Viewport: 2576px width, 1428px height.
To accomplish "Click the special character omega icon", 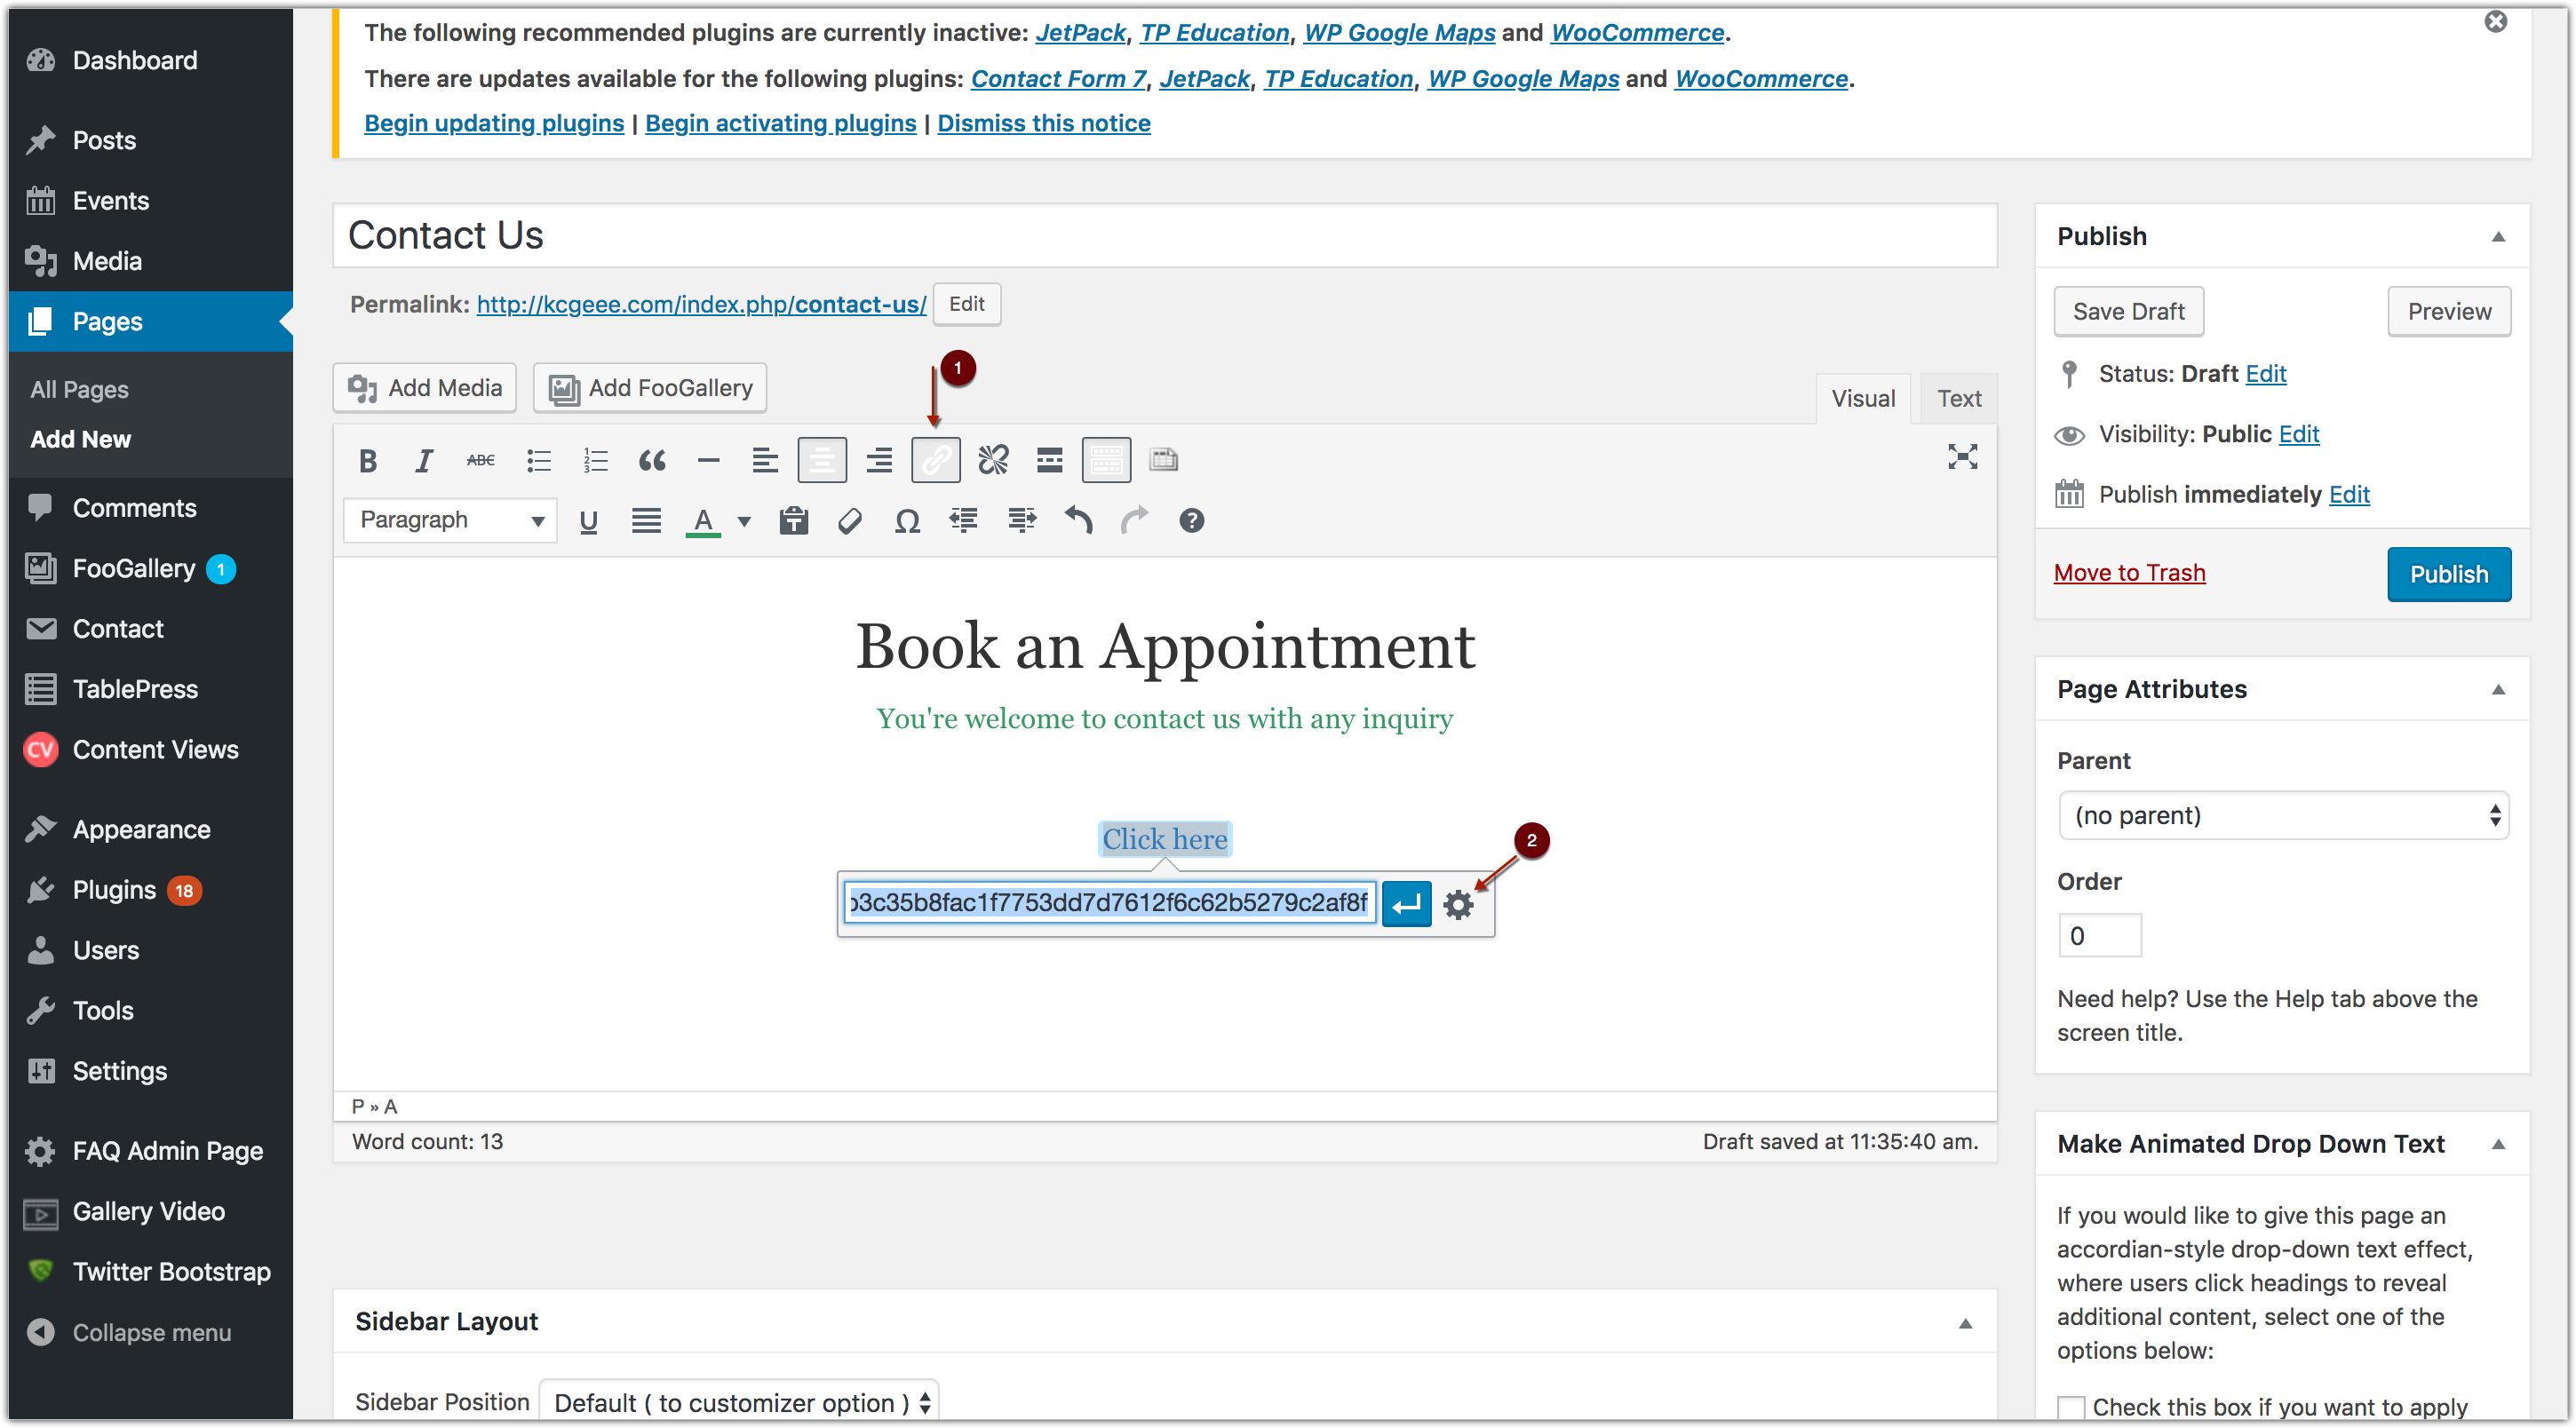I will click(x=907, y=521).
